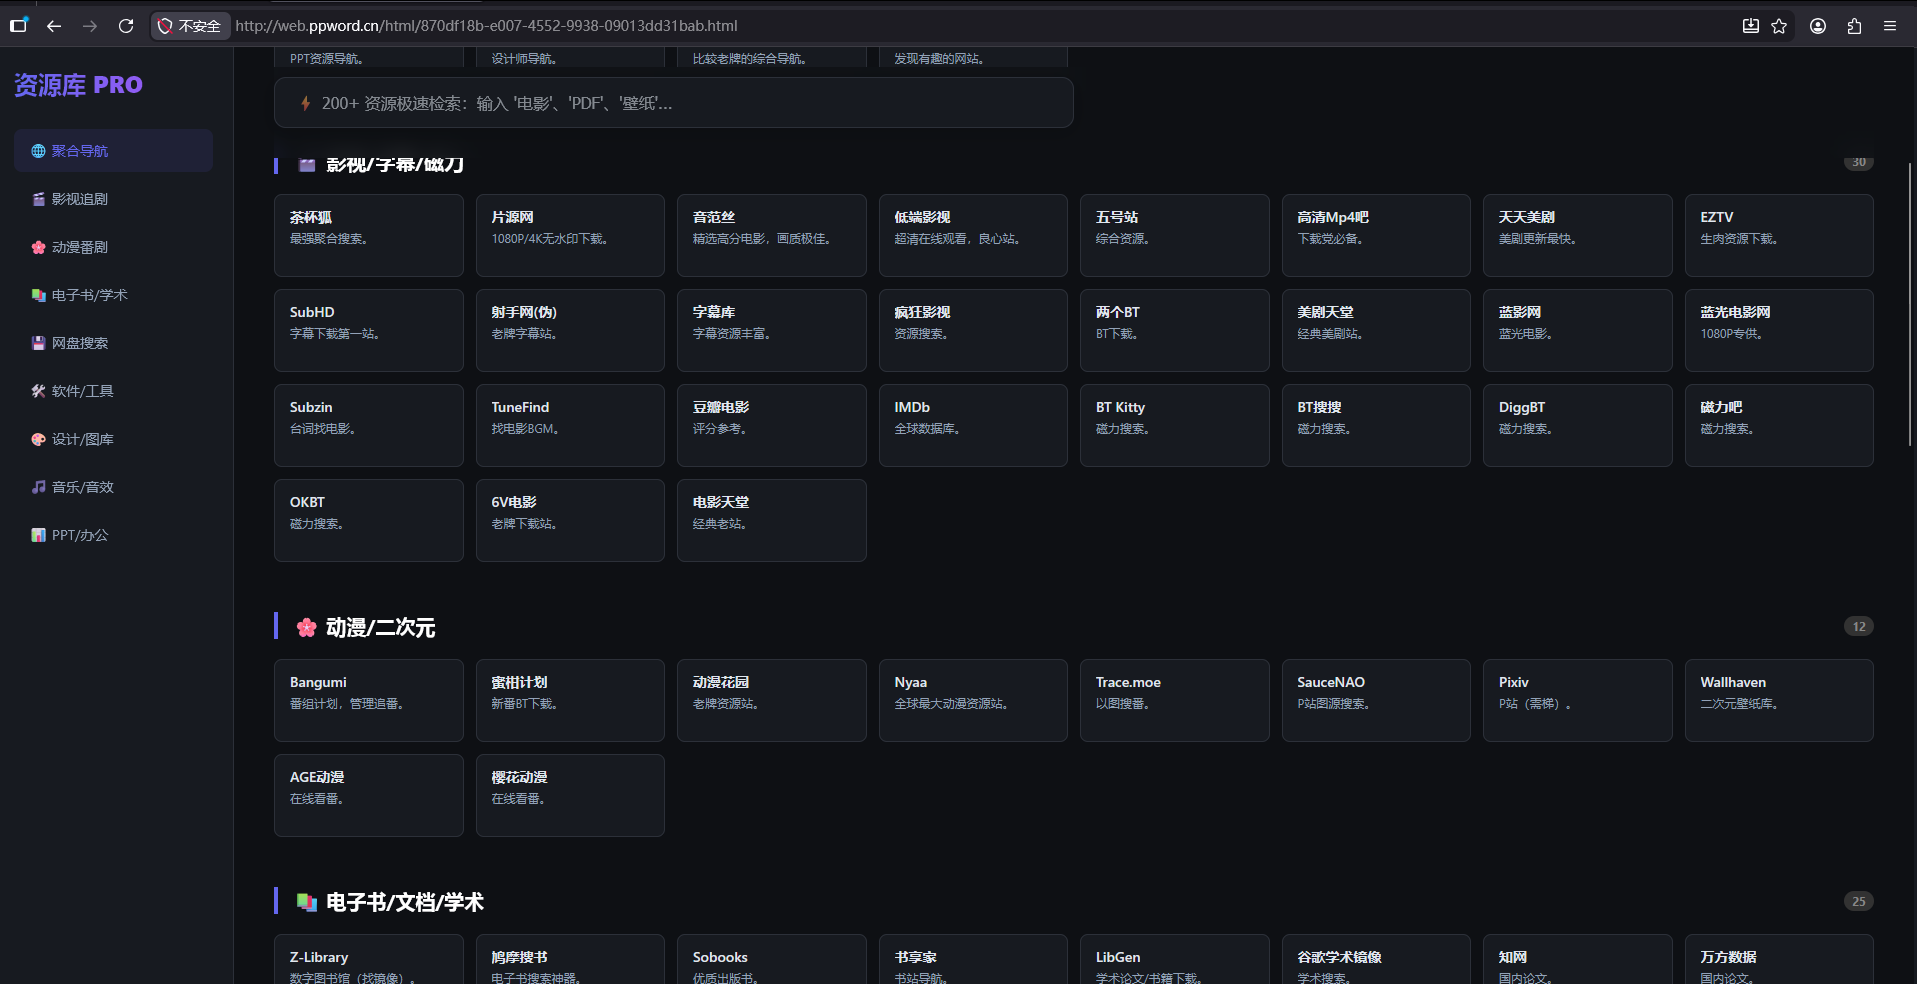This screenshot has width=1917, height=984.
Task: Click the 12 count badge for 动漫/二次元
Action: coord(1859,627)
